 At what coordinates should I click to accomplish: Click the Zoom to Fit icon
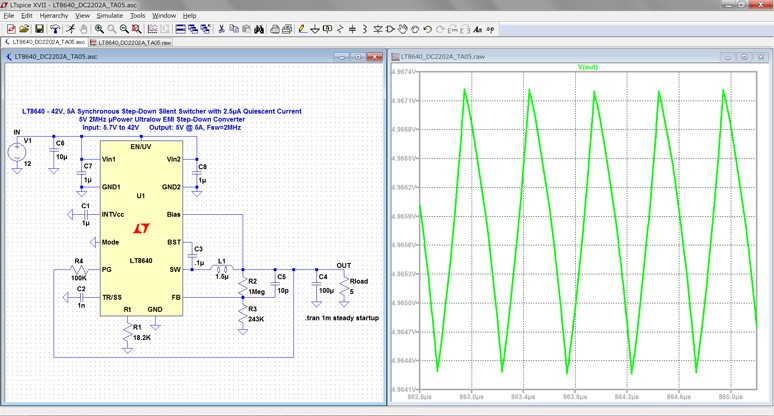point(137,29)
